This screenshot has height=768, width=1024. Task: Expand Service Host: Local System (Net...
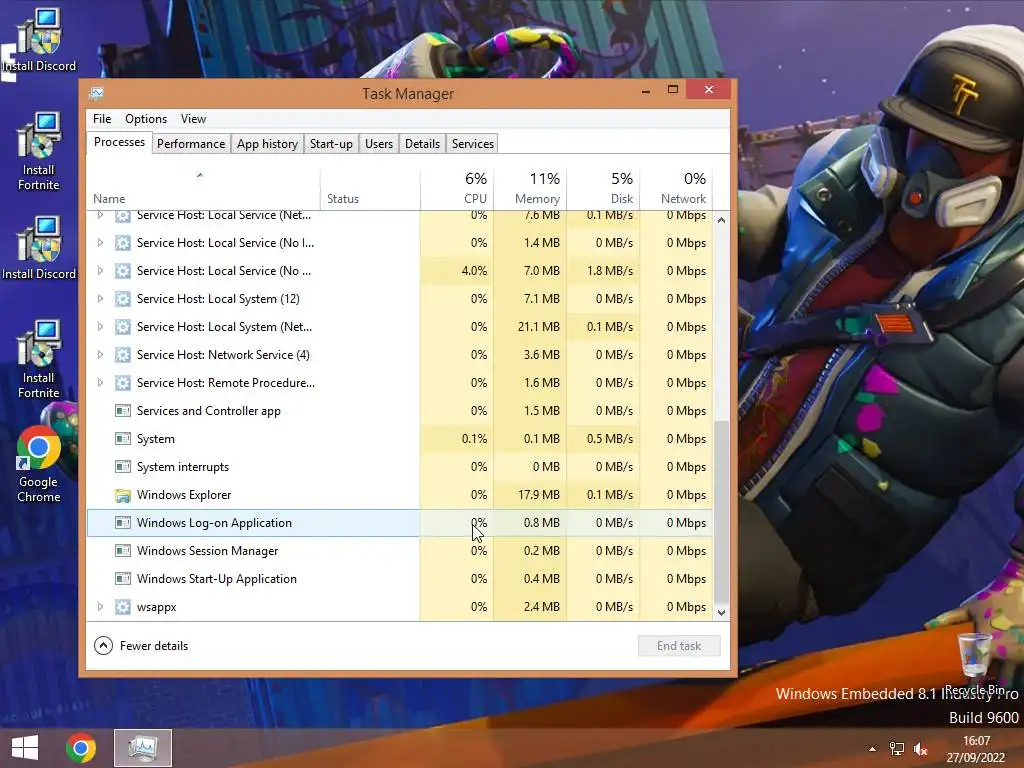click(x=100, y=327)
